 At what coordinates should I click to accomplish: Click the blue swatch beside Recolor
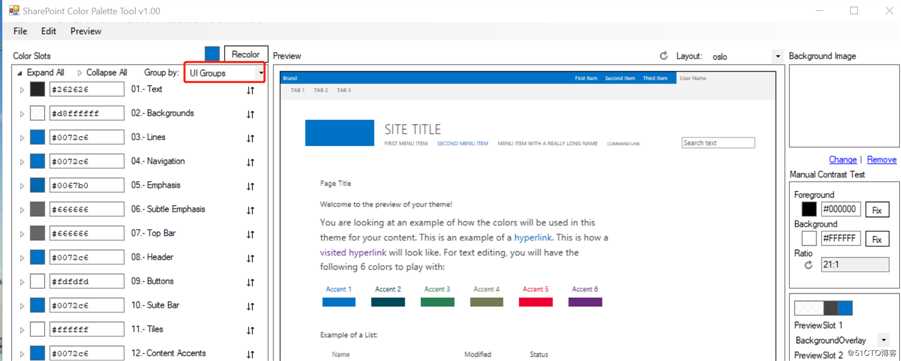(213, 54)
